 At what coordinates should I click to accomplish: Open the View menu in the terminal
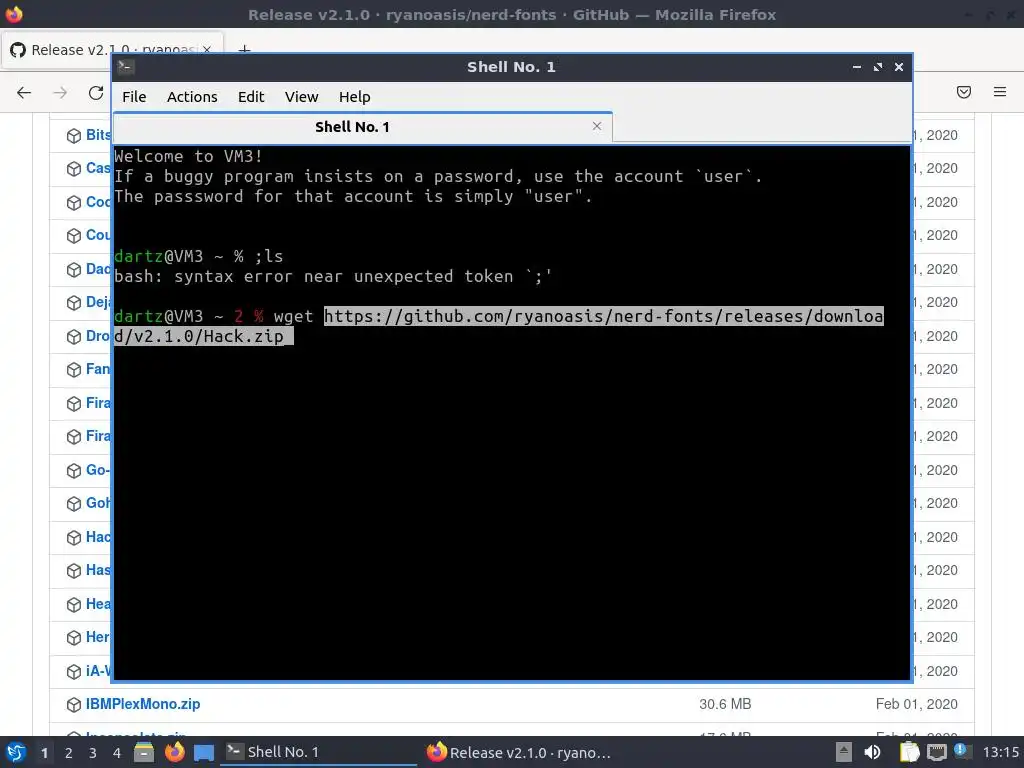301,97
